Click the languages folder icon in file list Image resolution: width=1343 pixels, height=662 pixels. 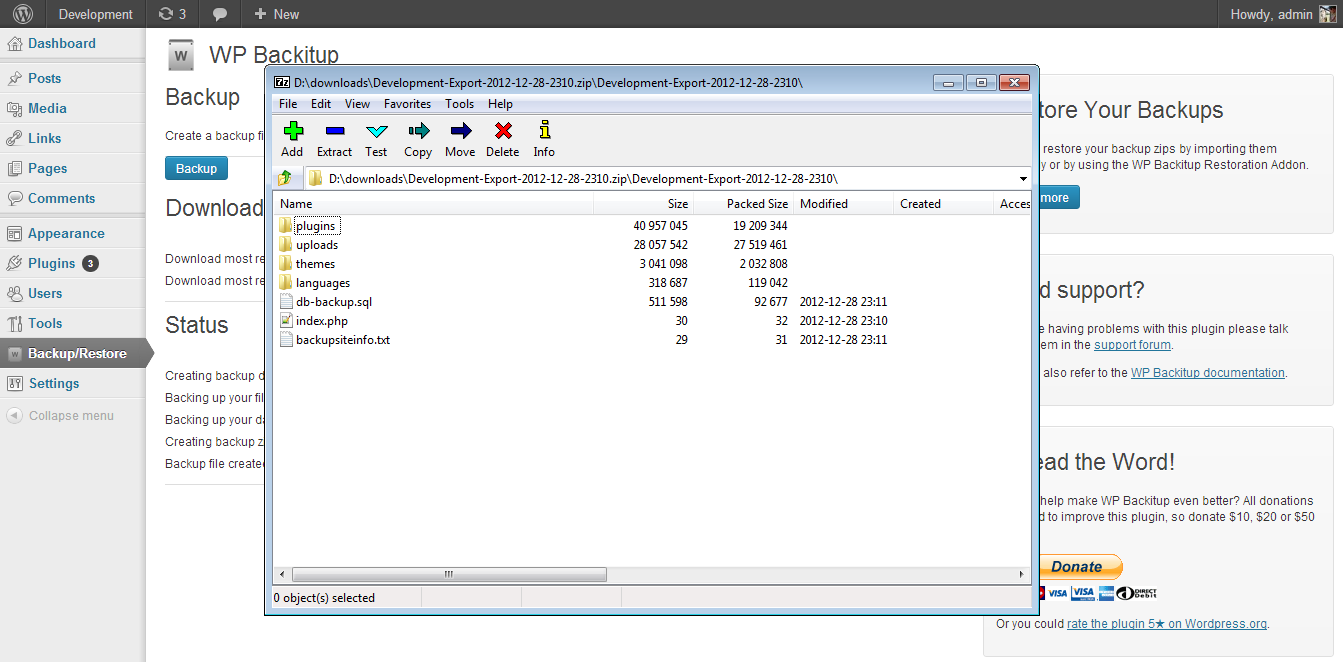click(x=285, y=283)
